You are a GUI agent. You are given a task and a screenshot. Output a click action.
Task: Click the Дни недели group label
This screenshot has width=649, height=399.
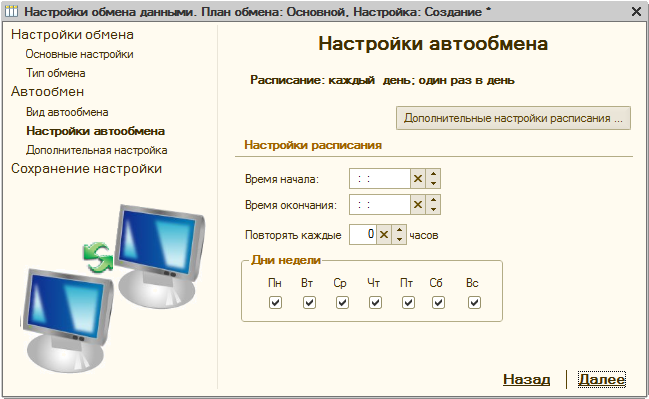coord(286,260)
